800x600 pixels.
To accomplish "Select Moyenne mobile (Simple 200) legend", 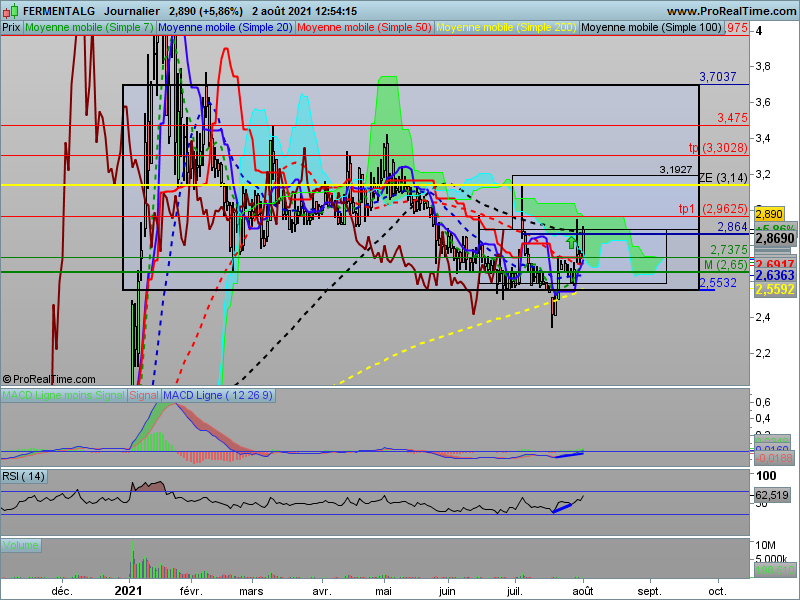I will (506, 28).
